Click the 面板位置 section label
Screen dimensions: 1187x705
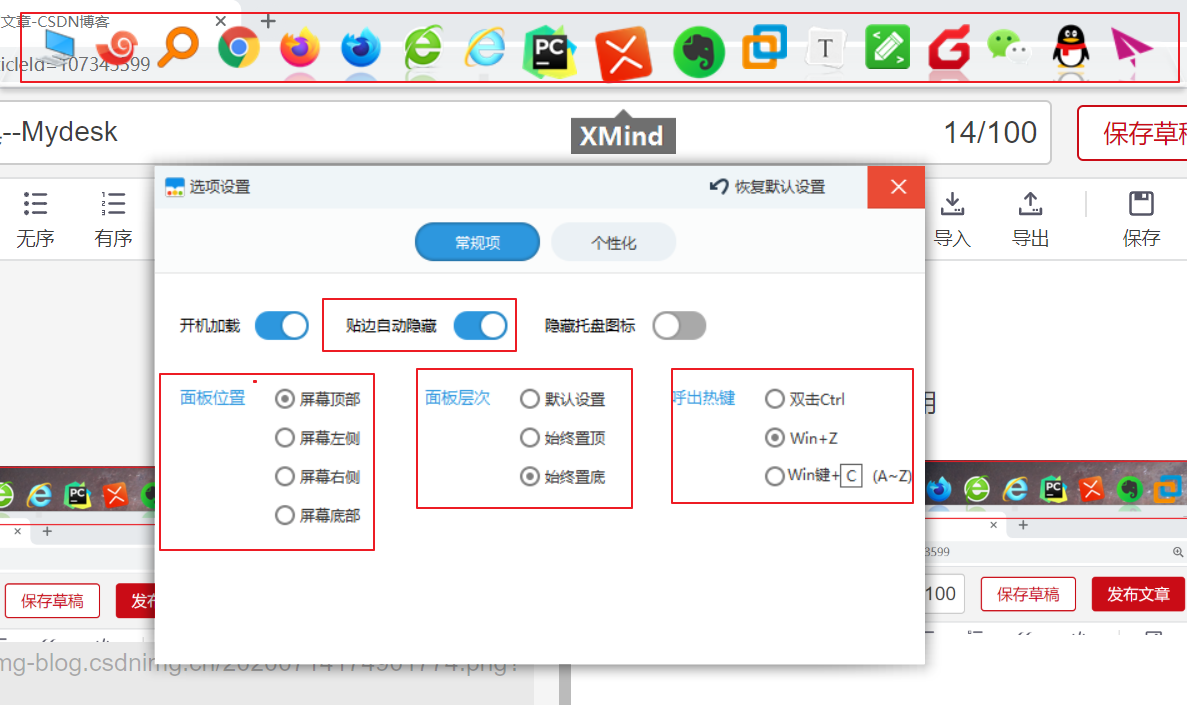[x=212, y=398]
